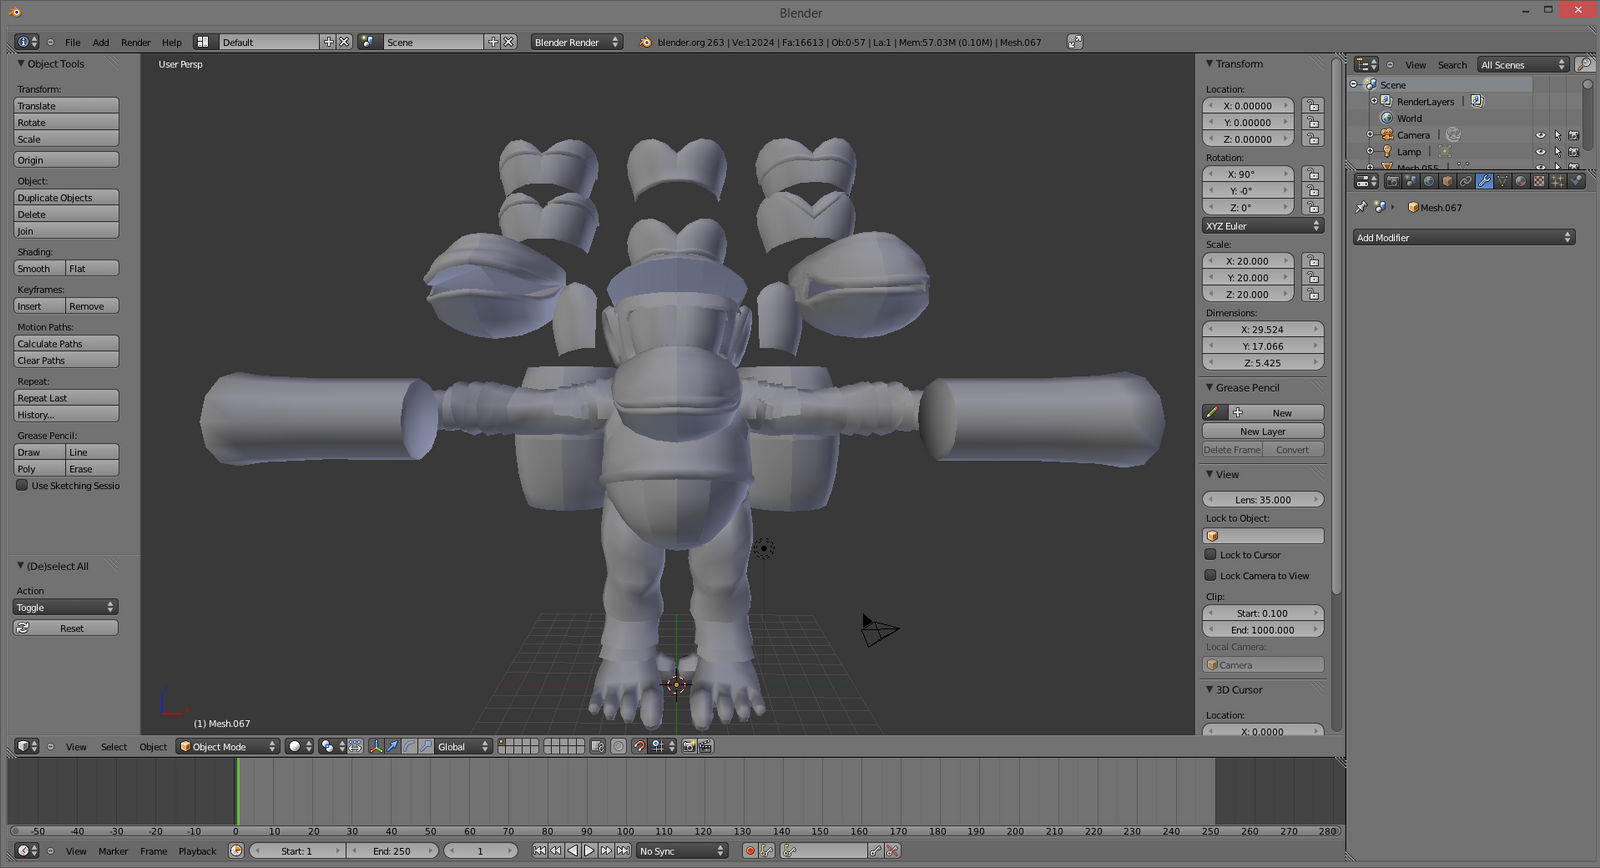Screen dimensions: 1600x868
Task: Select the rotate manipulator arc icon
Action: (409, 746)
